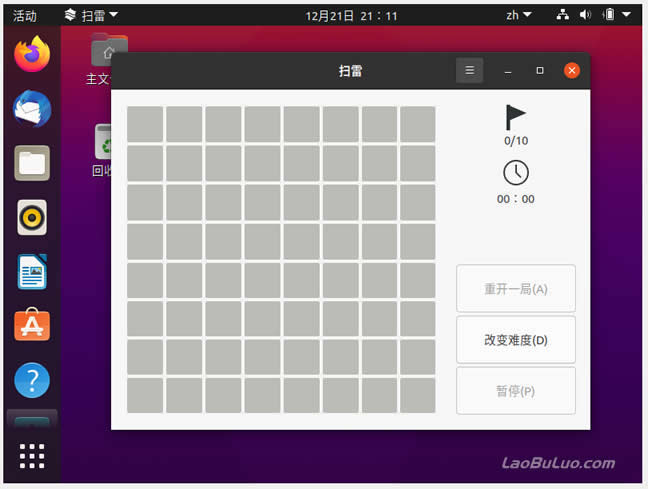Open LibreOffice Writer from dock
648x489 pixels.
click(32, 272)
